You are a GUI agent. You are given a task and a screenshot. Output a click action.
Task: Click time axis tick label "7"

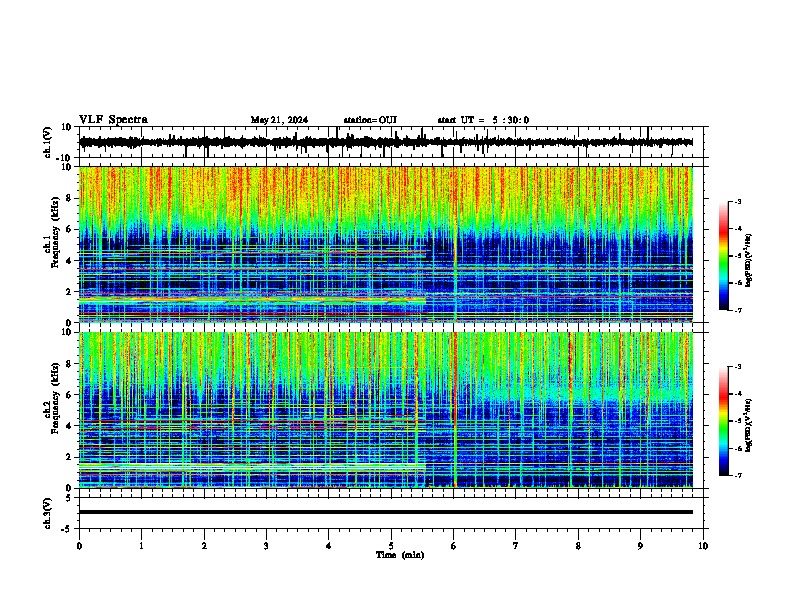[516, 545]
